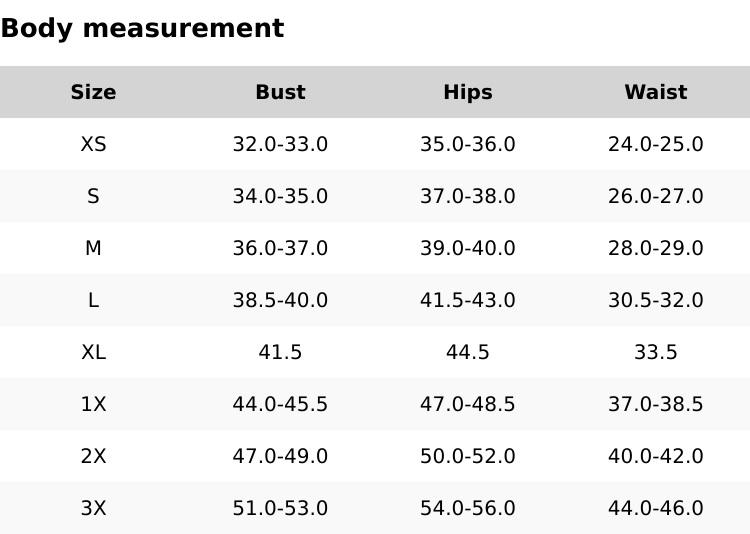Click the Body measurement heading
The width and height of the screenshot is (750, 534).
142,29
